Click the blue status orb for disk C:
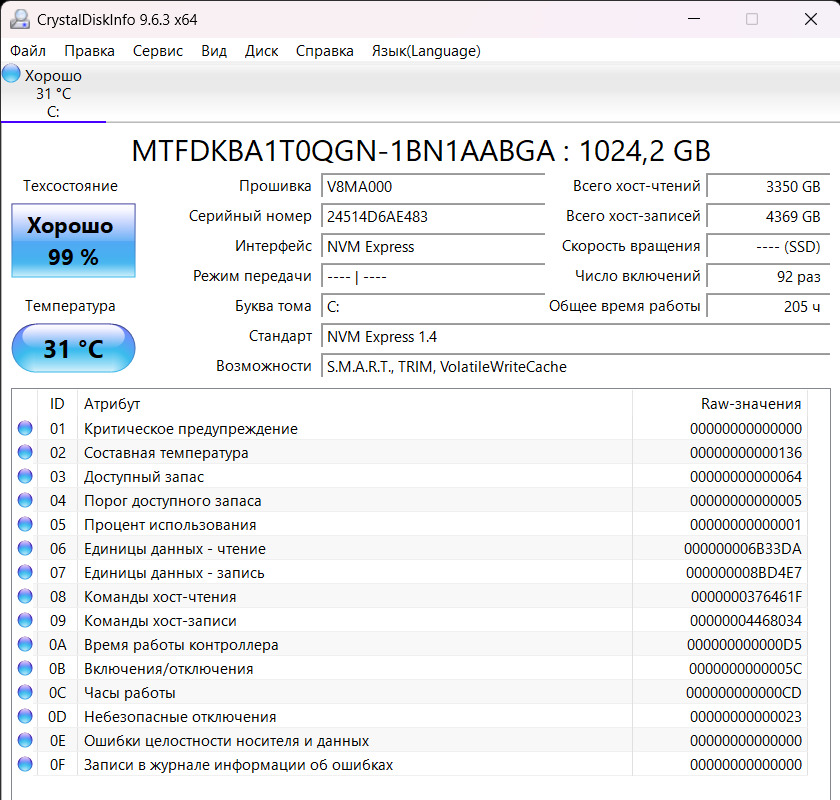The height and width of the screenshot is (800, 840). pos(11,73)
